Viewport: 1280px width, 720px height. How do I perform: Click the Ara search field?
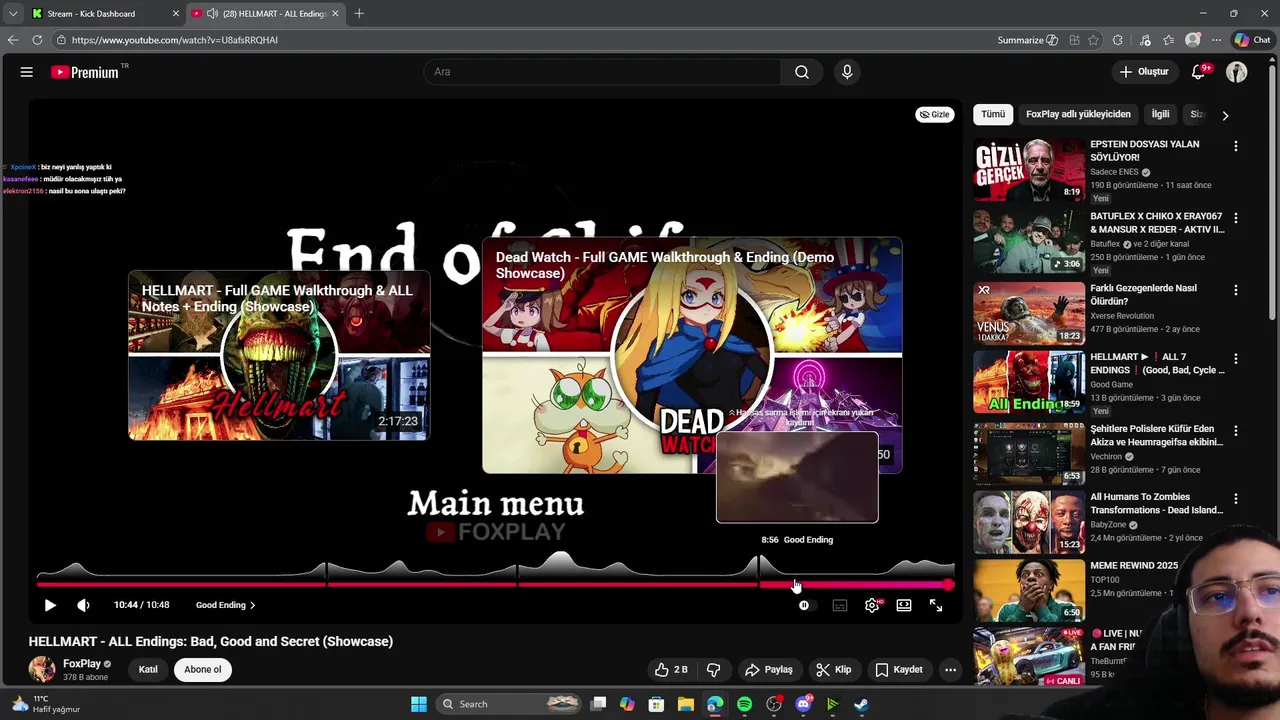[x=603, y=72]
